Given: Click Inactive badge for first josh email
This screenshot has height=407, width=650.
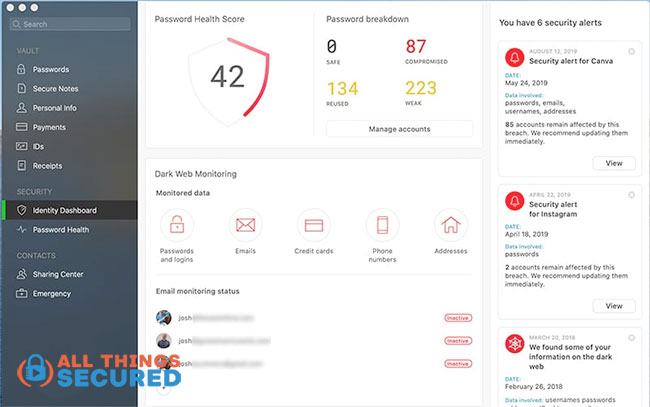Looking at the screenshot, I should click(x=458, y=318).
